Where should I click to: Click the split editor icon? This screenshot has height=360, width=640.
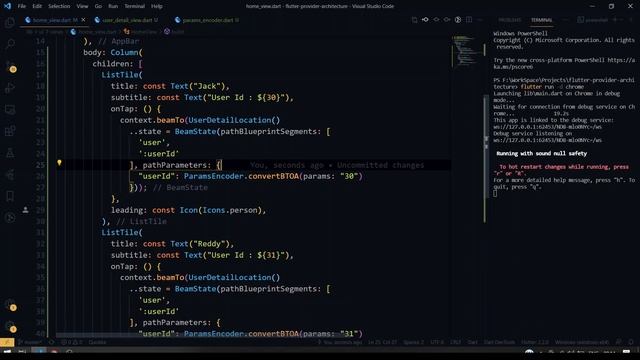click(469, 20)
